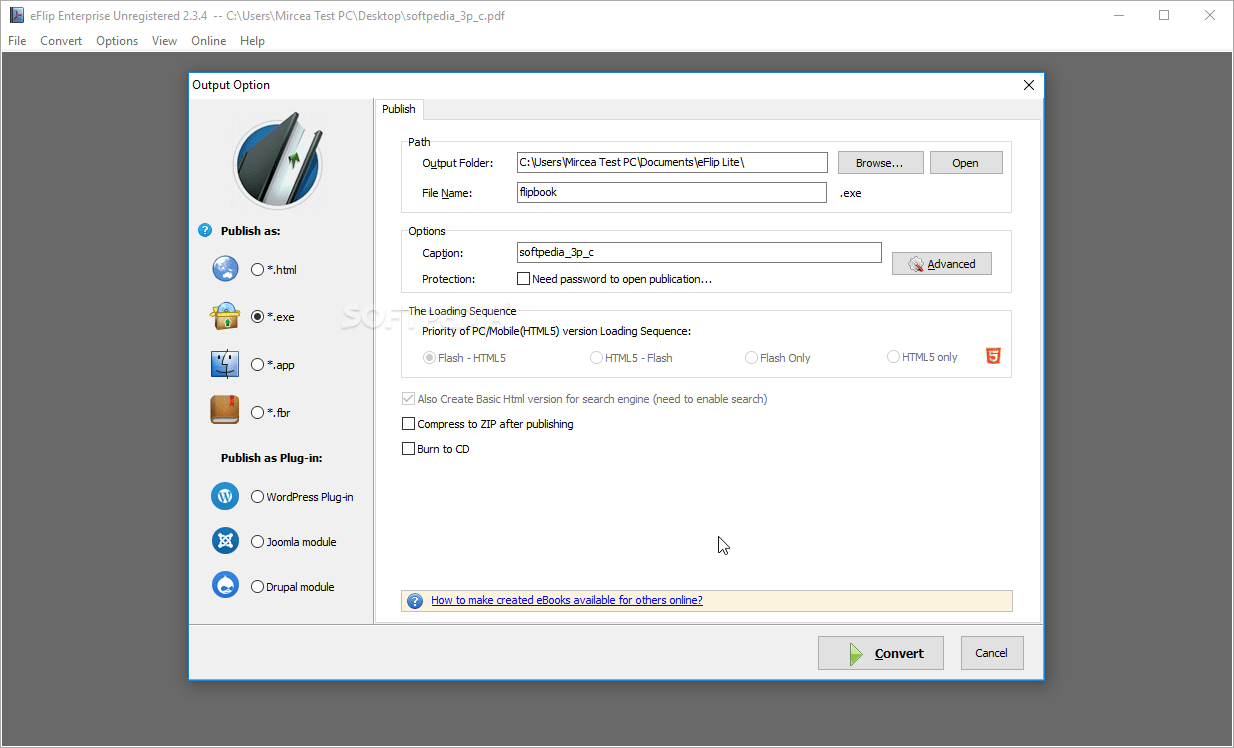
Task: Enable Burn to CD option
Action: tap(408, 449)
